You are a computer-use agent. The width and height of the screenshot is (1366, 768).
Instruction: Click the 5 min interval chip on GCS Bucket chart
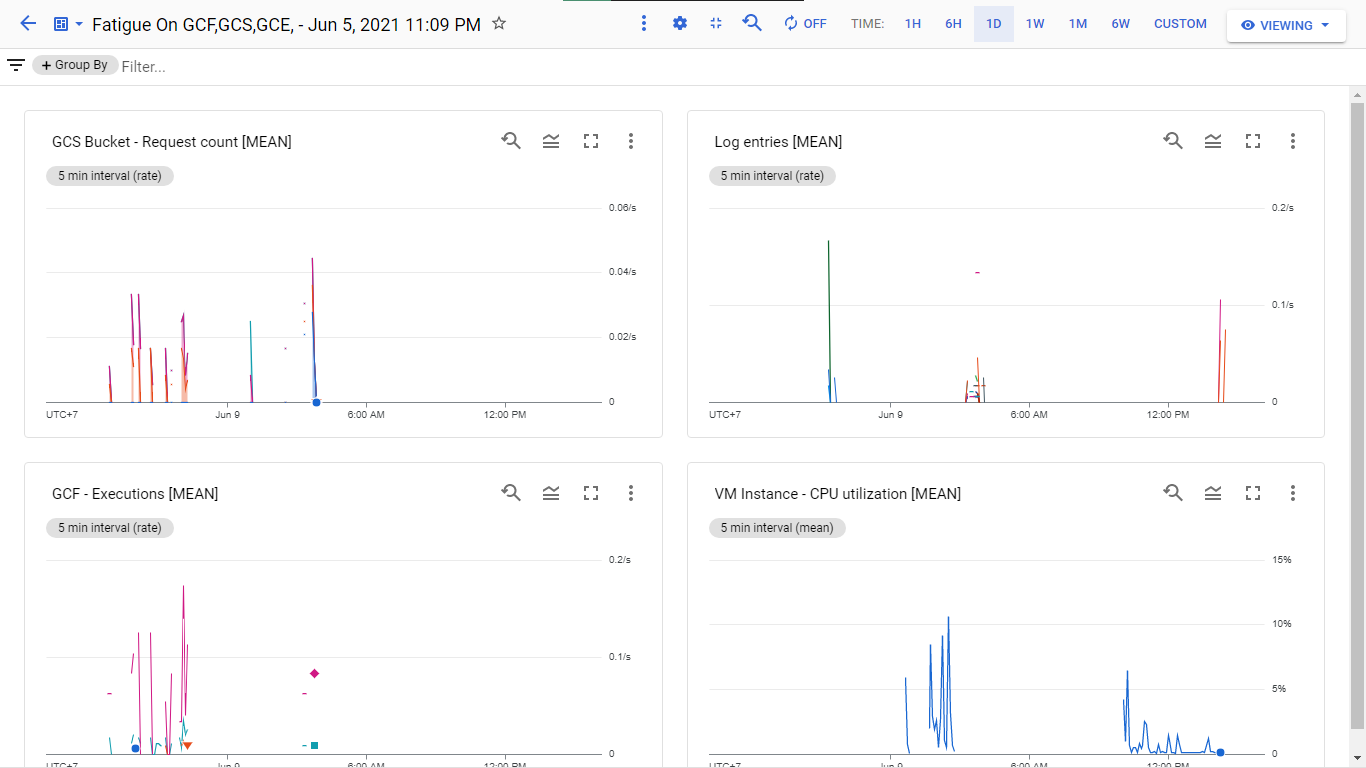110,176
